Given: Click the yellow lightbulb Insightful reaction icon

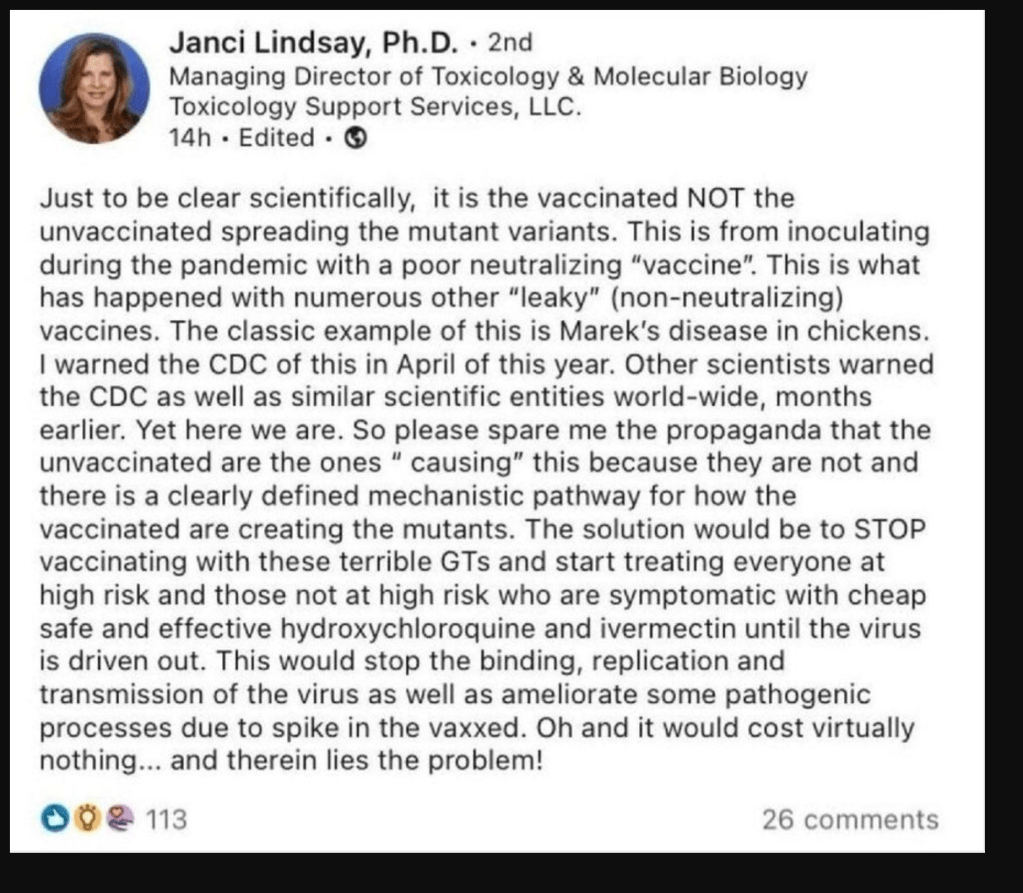Looking at the screenshot, I should pos(87,820).
